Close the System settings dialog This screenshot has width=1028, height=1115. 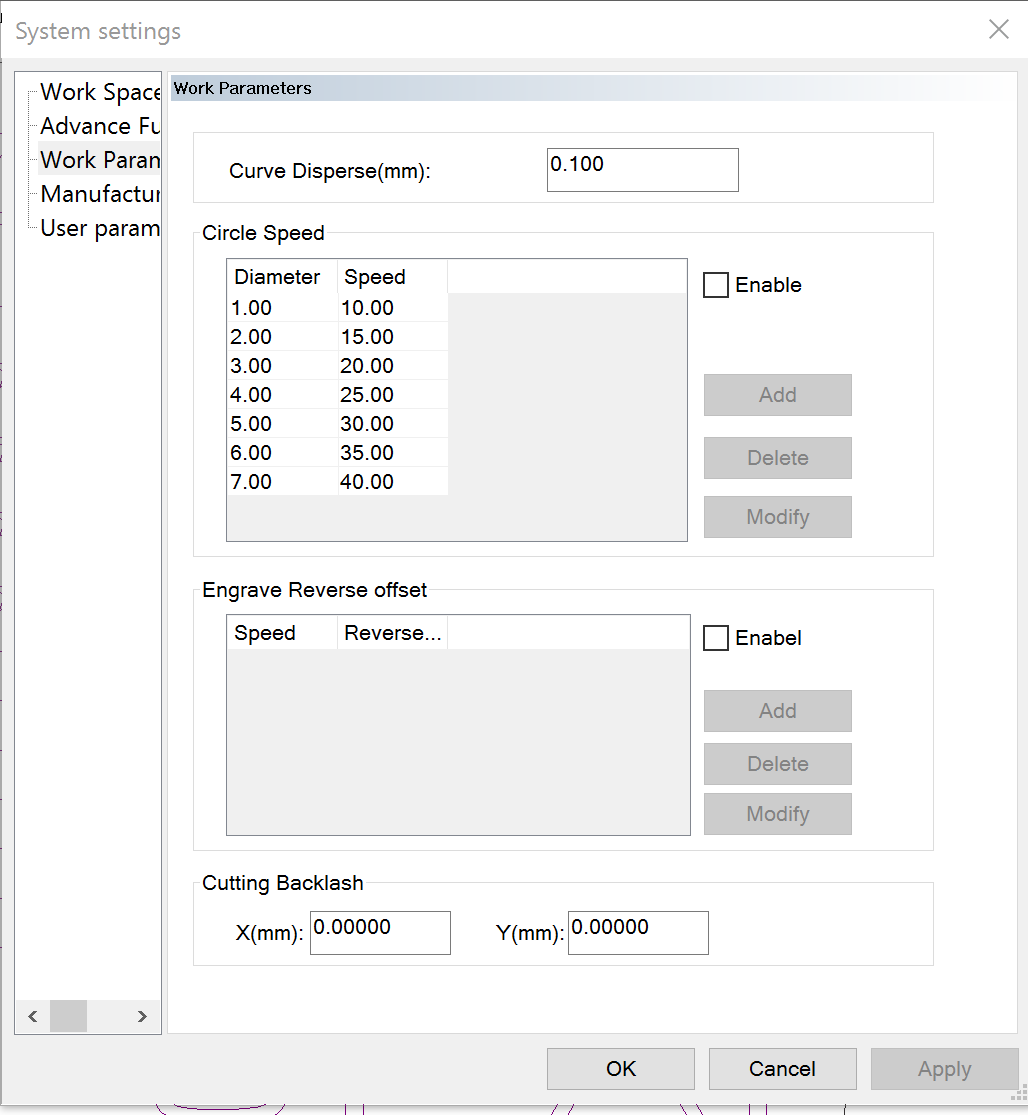pos(998,30)
